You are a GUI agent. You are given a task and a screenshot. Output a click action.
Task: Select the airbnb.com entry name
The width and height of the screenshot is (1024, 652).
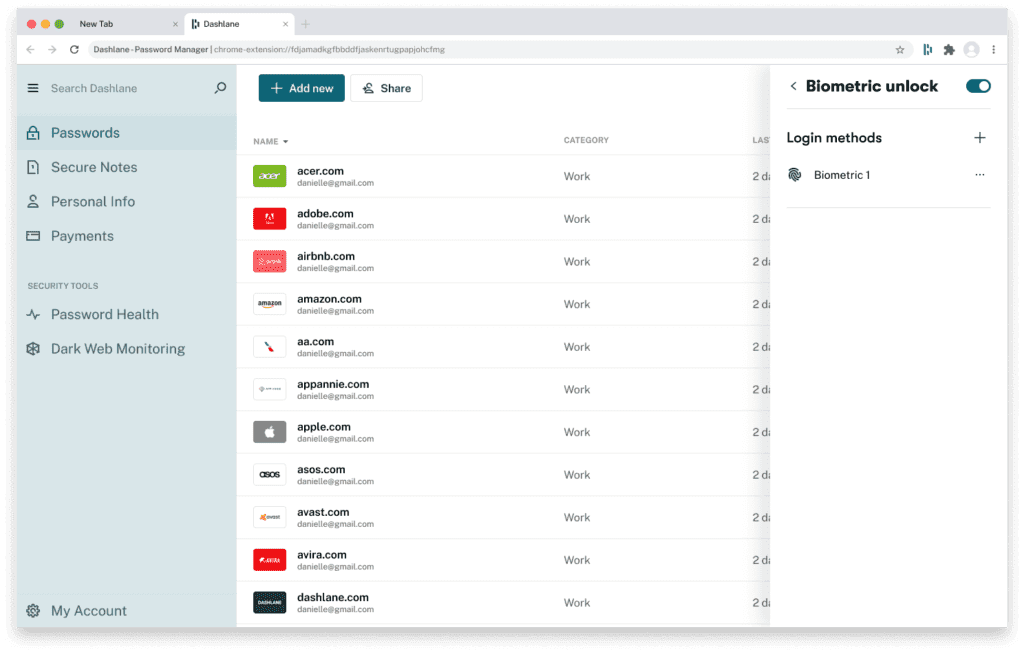pos(326,256)
